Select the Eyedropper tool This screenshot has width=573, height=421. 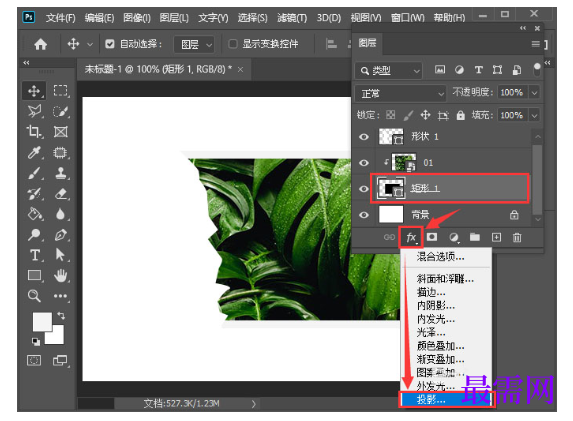click(34, 152)
